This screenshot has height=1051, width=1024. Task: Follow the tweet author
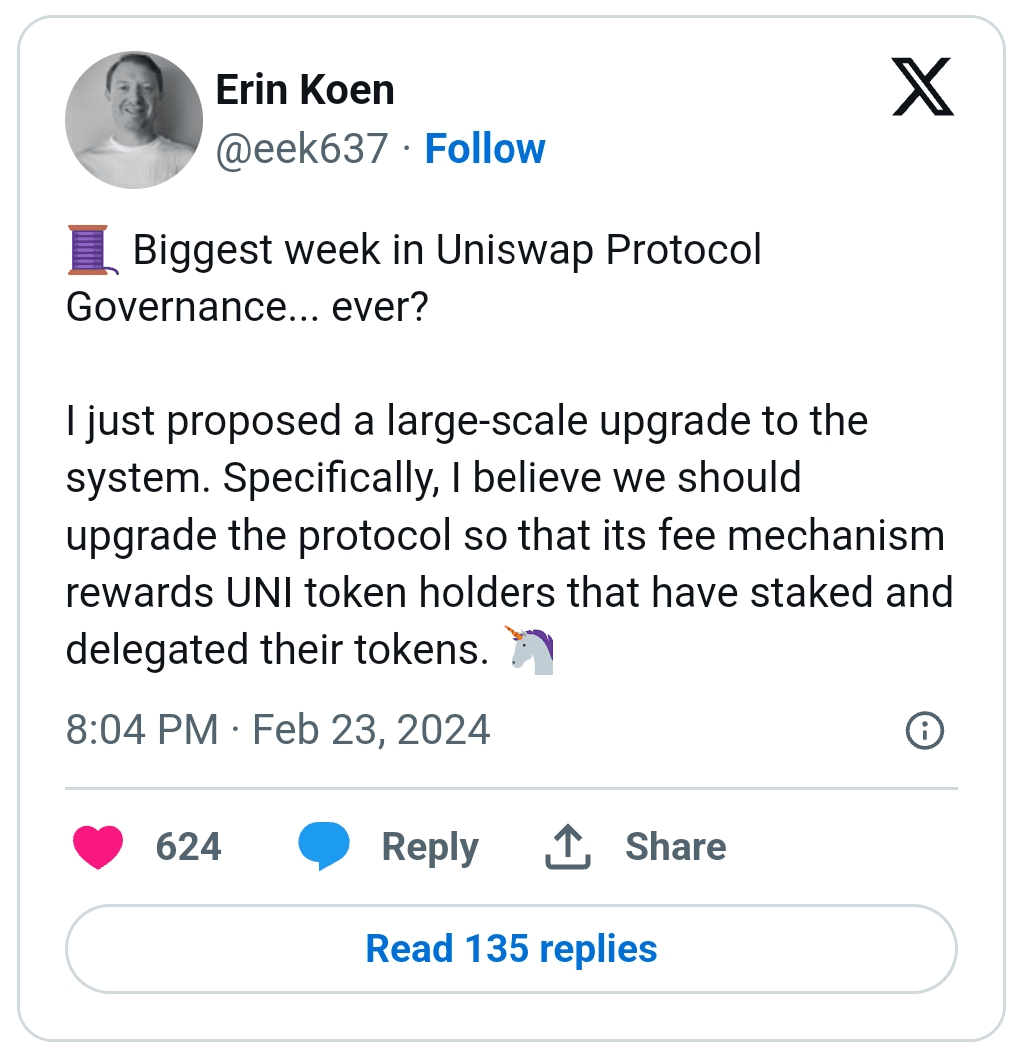pos(485,149)
